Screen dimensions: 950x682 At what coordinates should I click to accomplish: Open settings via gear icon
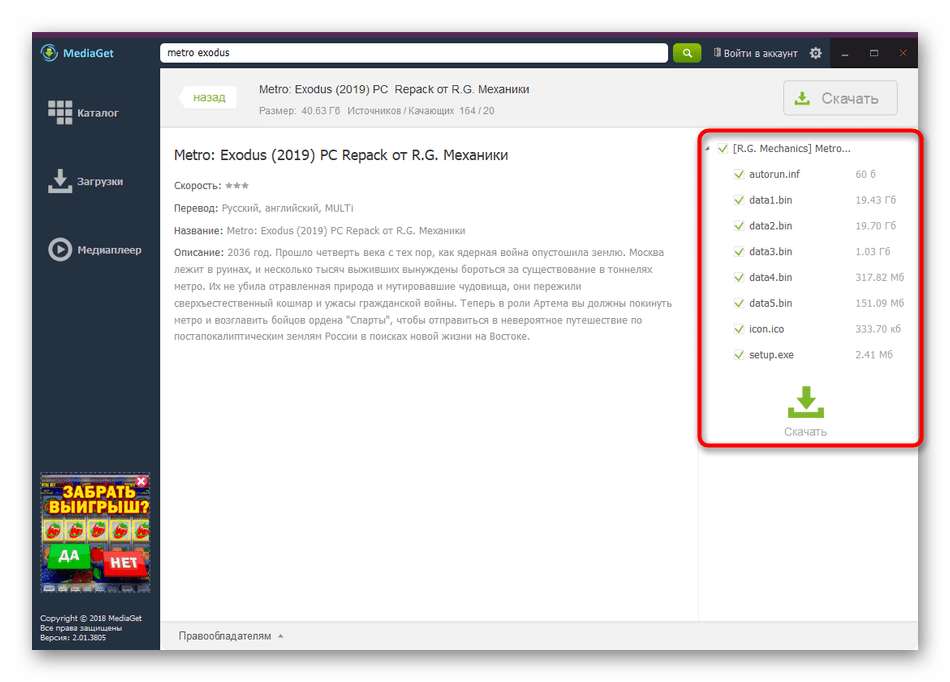click(815, 53)
